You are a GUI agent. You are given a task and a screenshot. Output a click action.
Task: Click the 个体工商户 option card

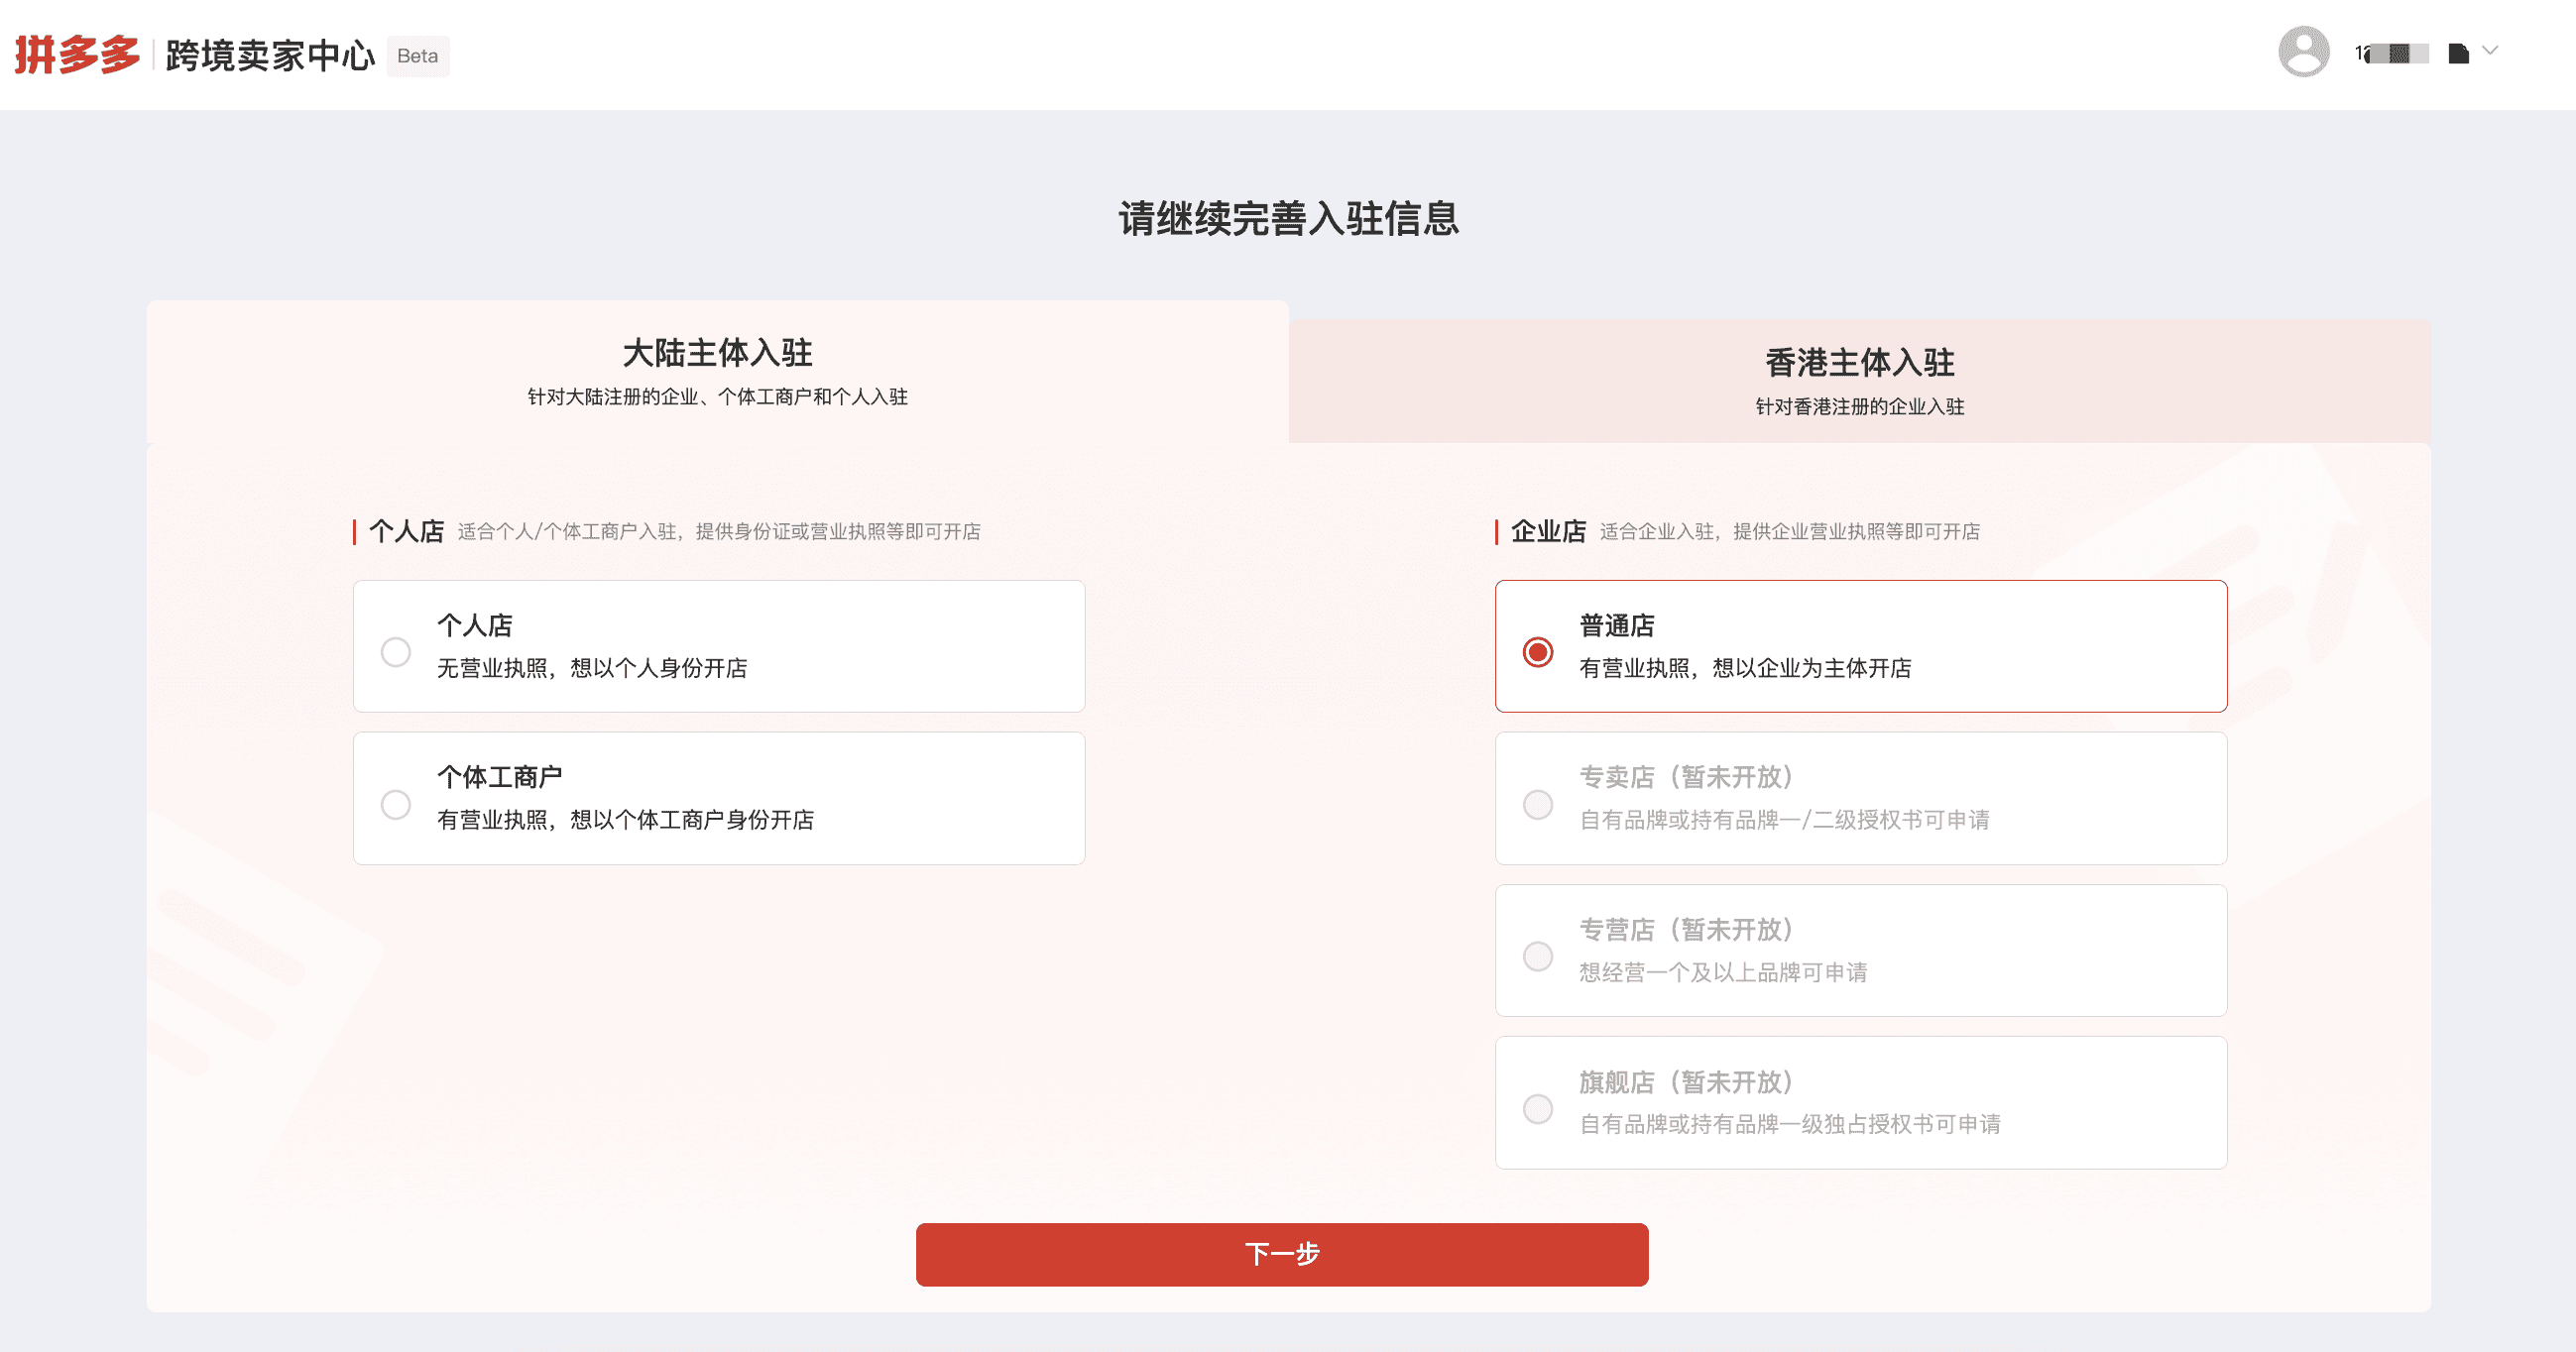[x=718, y=798]
